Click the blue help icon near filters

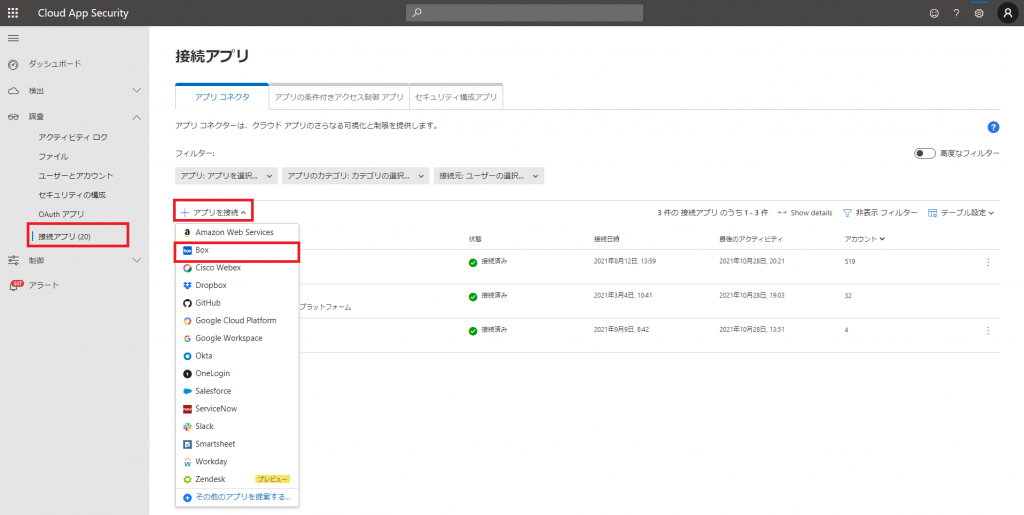993,127
